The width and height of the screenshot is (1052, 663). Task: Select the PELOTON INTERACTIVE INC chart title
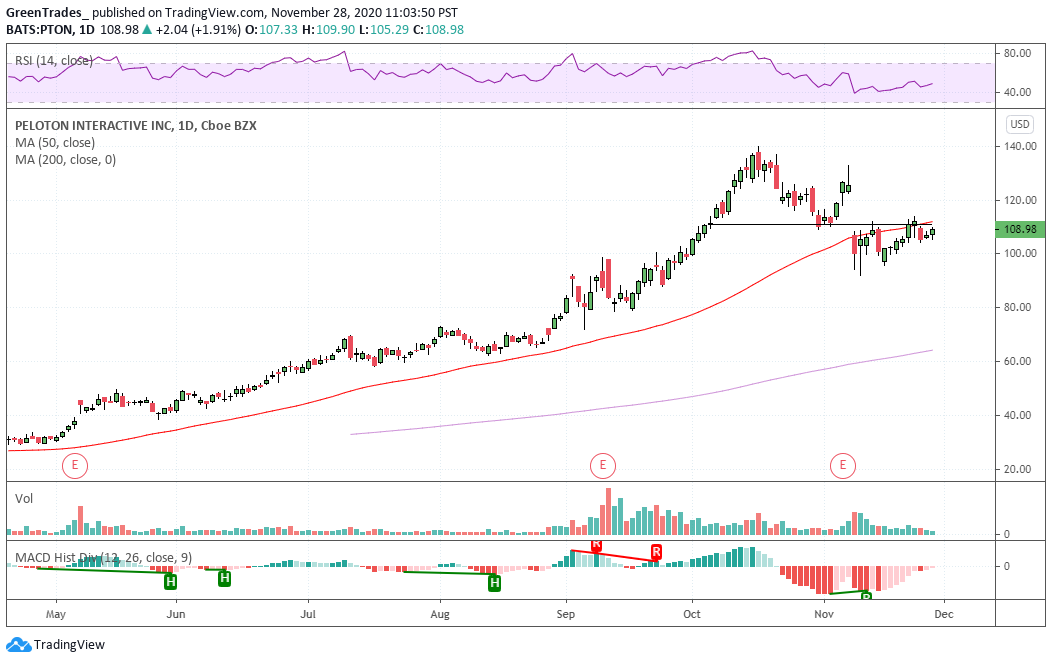136,125
